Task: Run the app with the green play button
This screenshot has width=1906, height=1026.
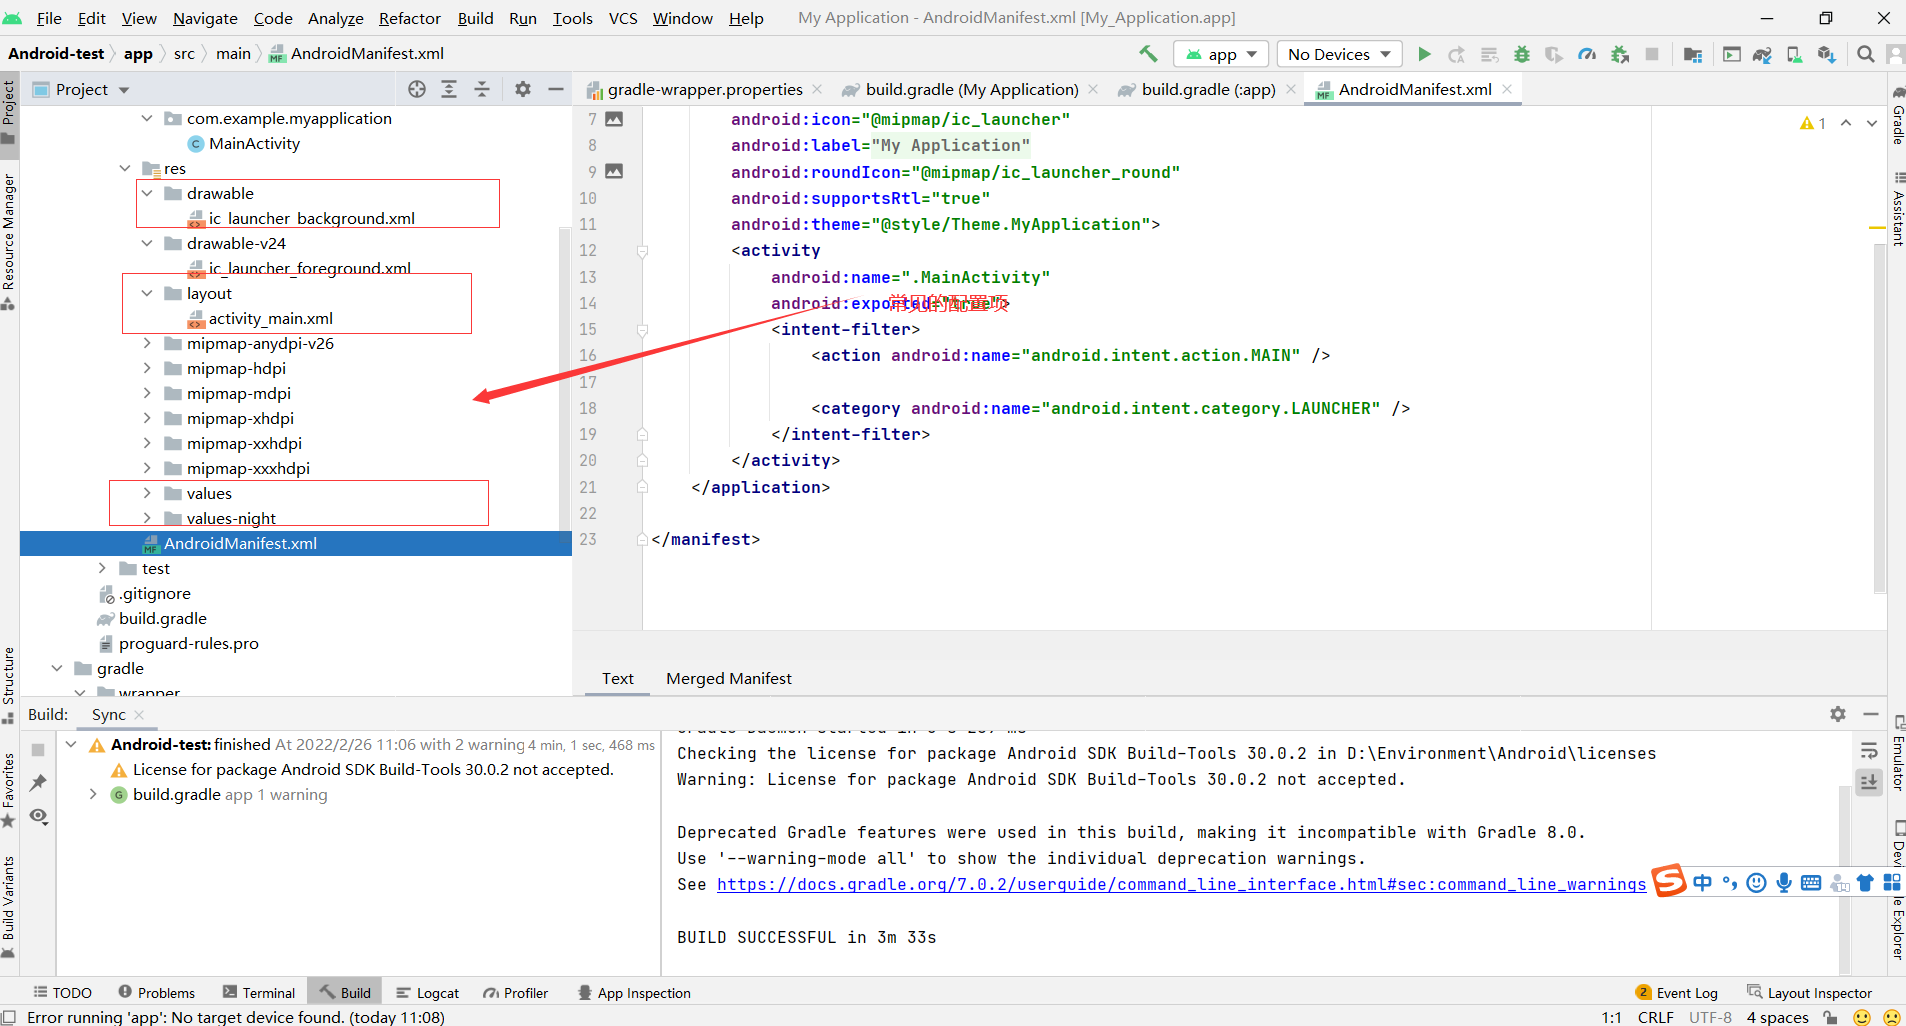Action: click(1424, 54)
